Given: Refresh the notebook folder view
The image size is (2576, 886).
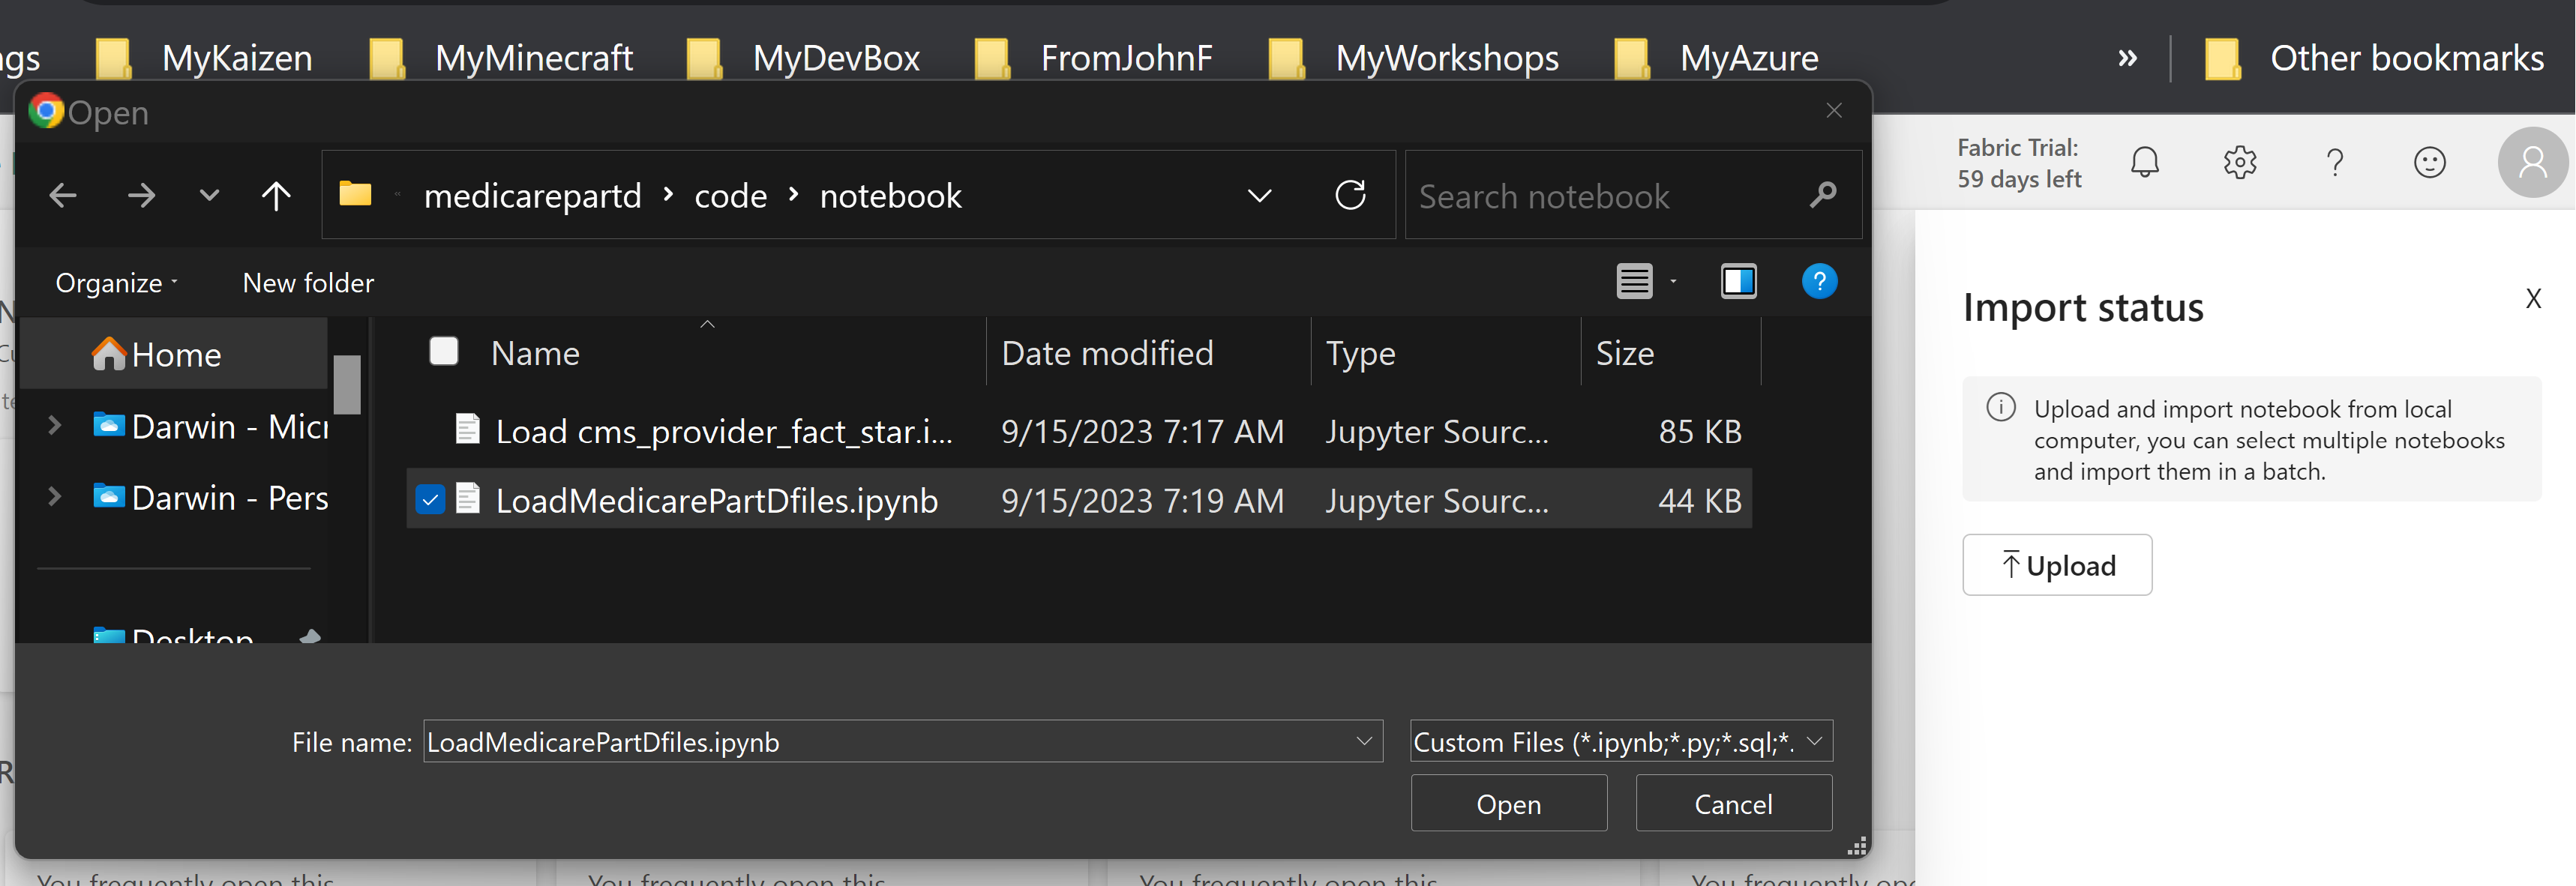Looking at the screenshot, I should point(1350,195).
